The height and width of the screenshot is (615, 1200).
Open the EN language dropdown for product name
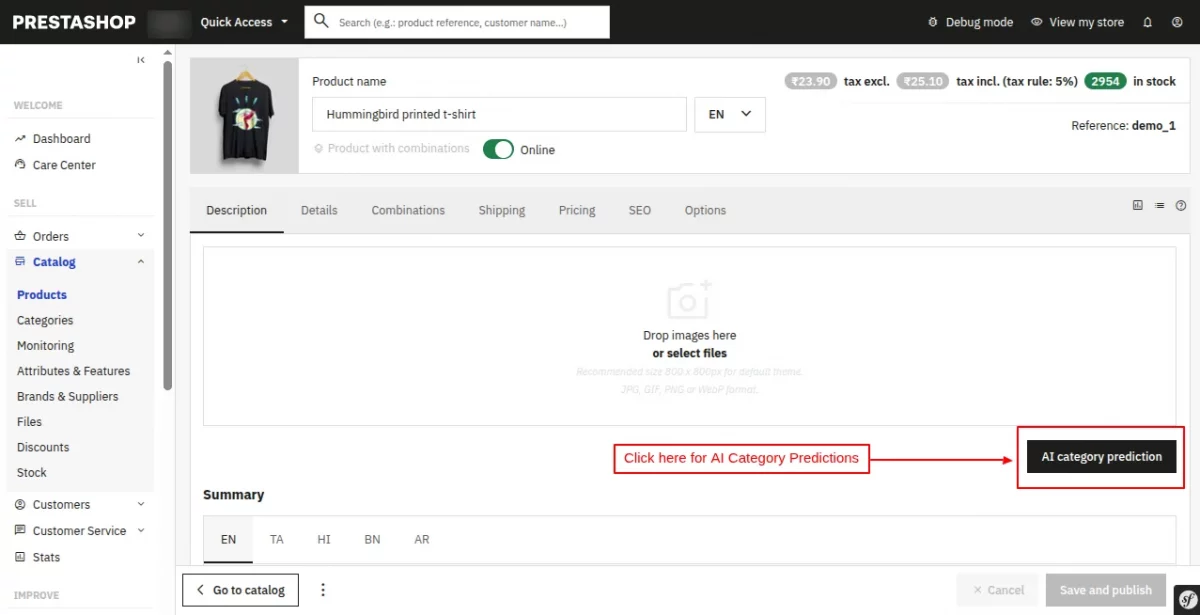pos(729,114)
